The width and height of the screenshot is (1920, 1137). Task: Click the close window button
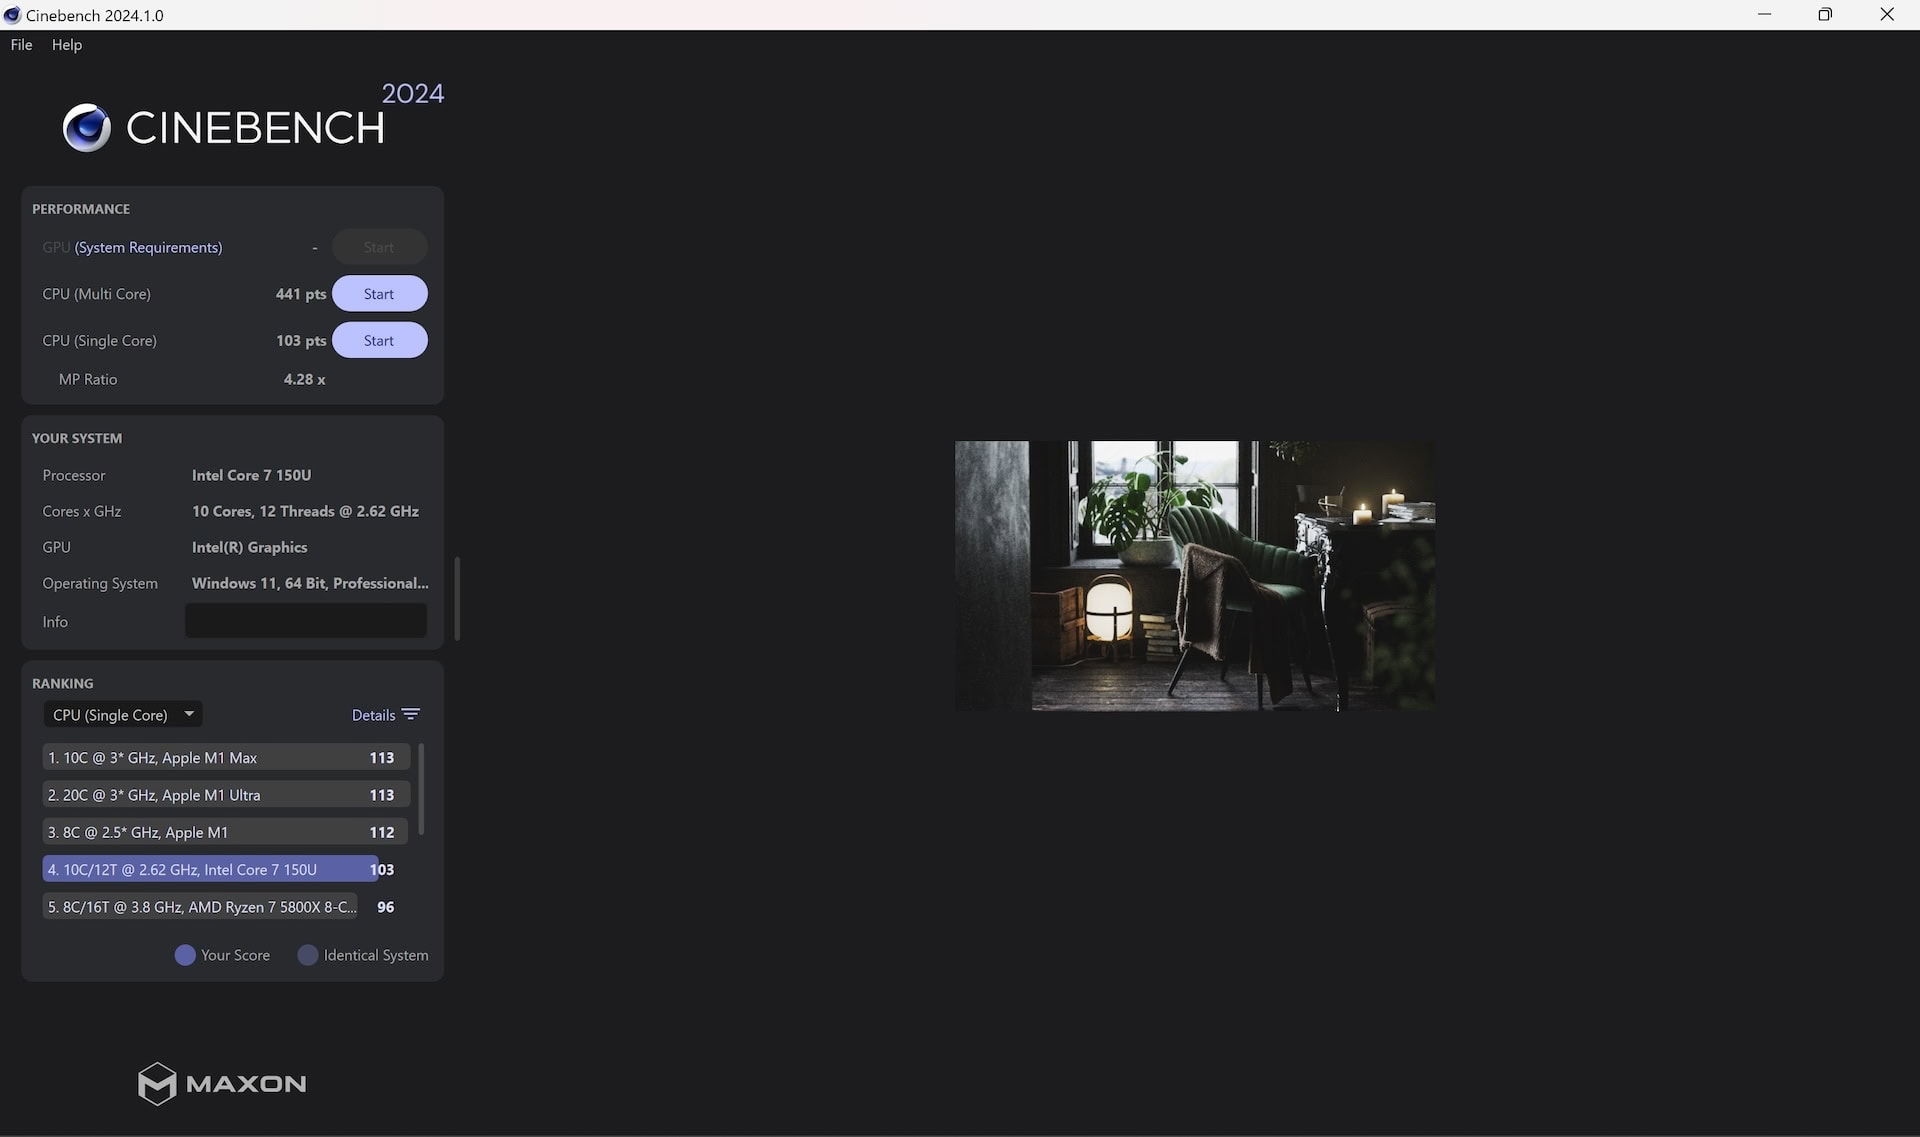click(1888, 14)
